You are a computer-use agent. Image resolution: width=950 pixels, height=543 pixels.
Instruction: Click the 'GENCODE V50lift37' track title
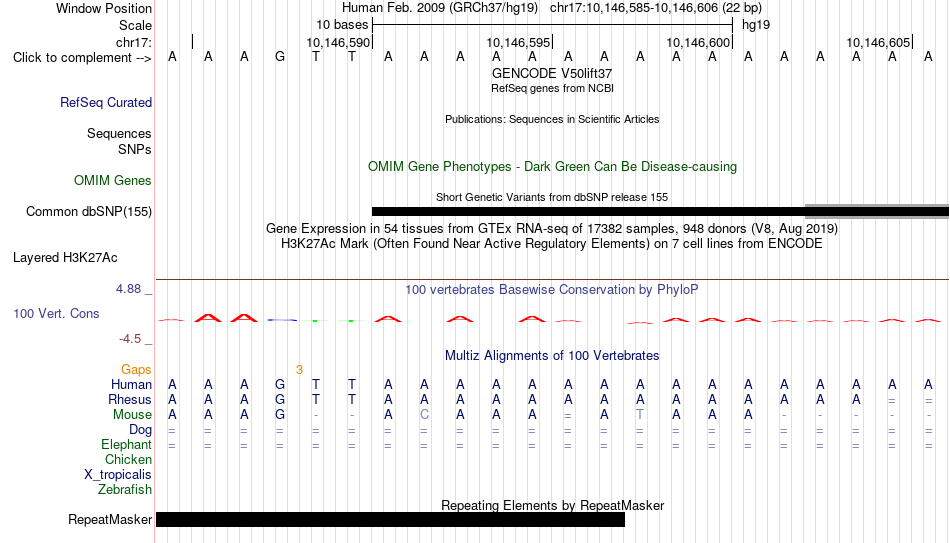click(x=552, y=73)
